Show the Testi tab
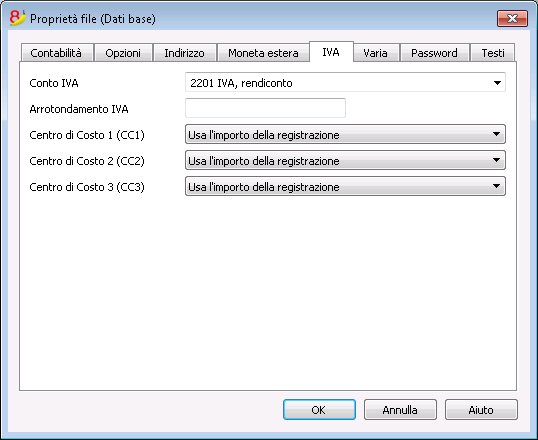 click(493, 53)
